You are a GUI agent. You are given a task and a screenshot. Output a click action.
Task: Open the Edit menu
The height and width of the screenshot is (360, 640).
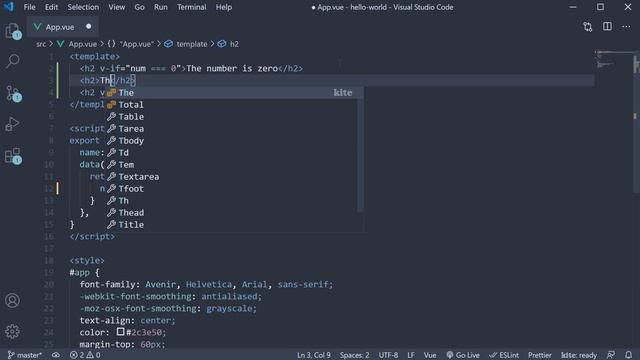tap(51, 7)
